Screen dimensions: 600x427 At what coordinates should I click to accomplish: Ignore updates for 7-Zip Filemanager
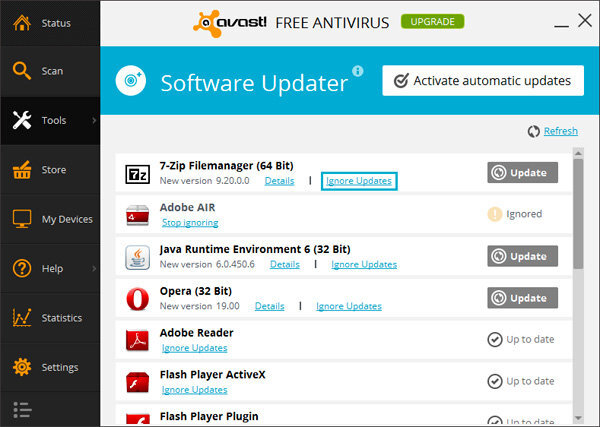pos(359,181)
